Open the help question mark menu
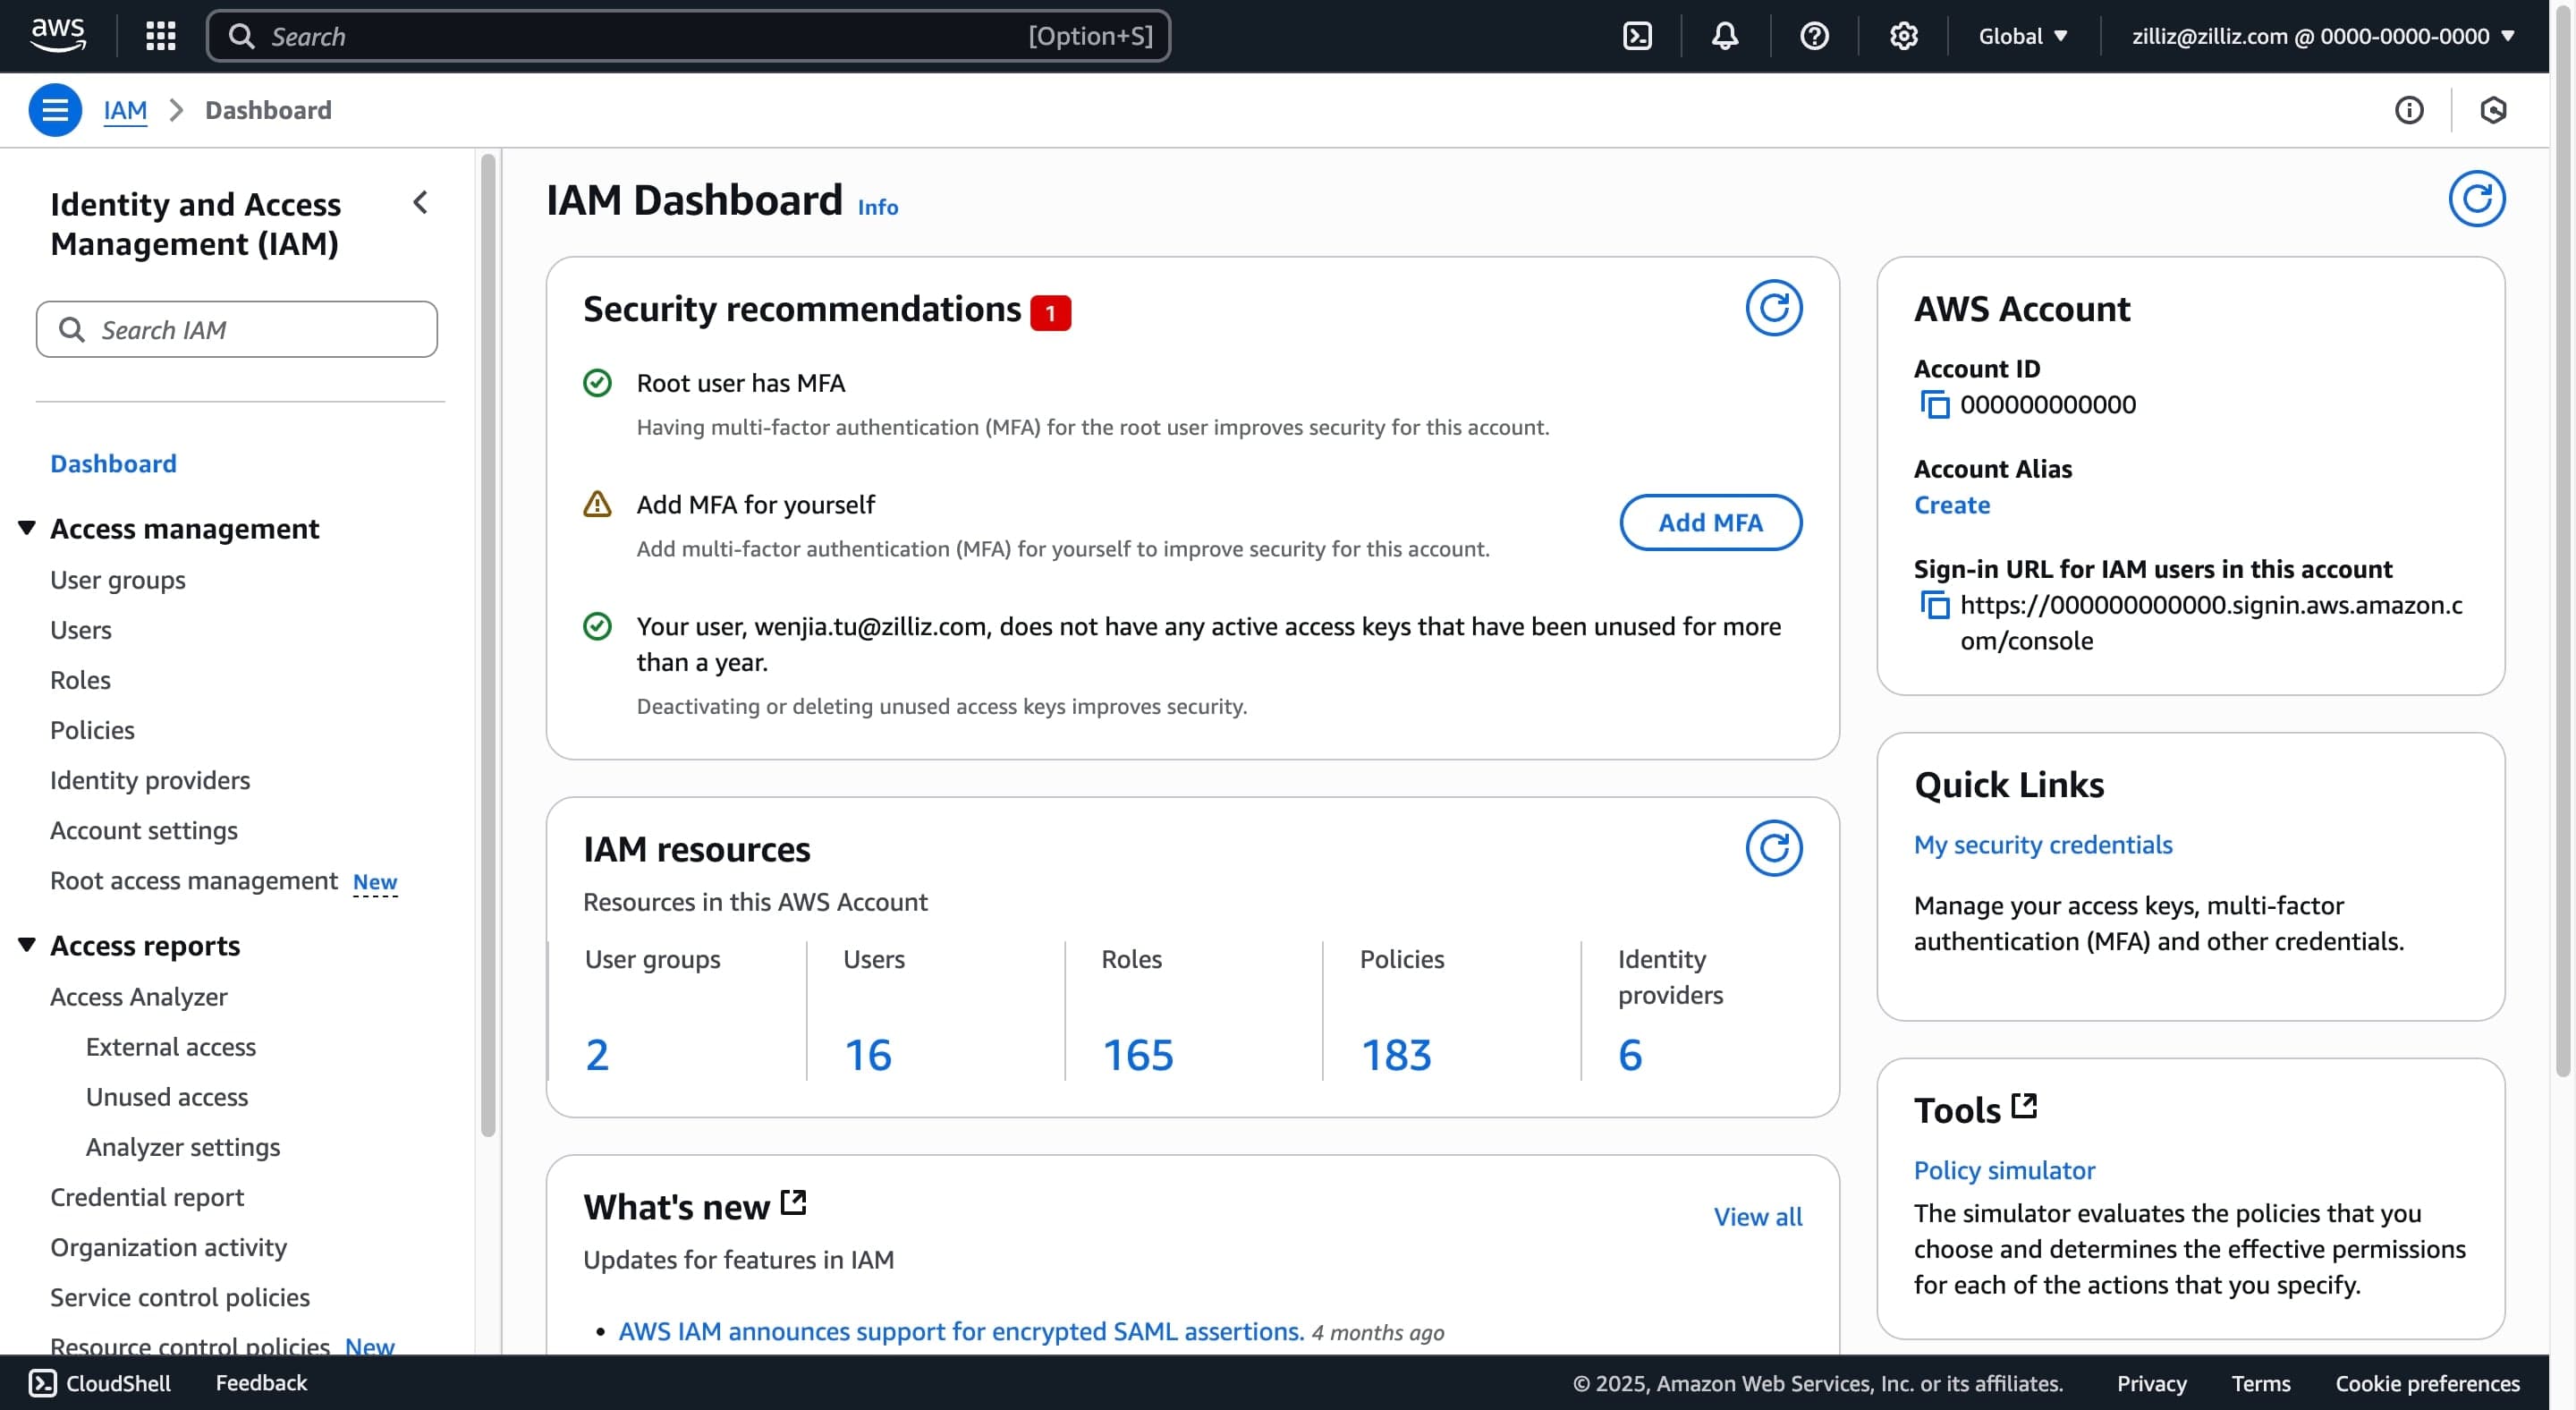This screenshot has height=1410, width=2576. (x=1814, y=36)
